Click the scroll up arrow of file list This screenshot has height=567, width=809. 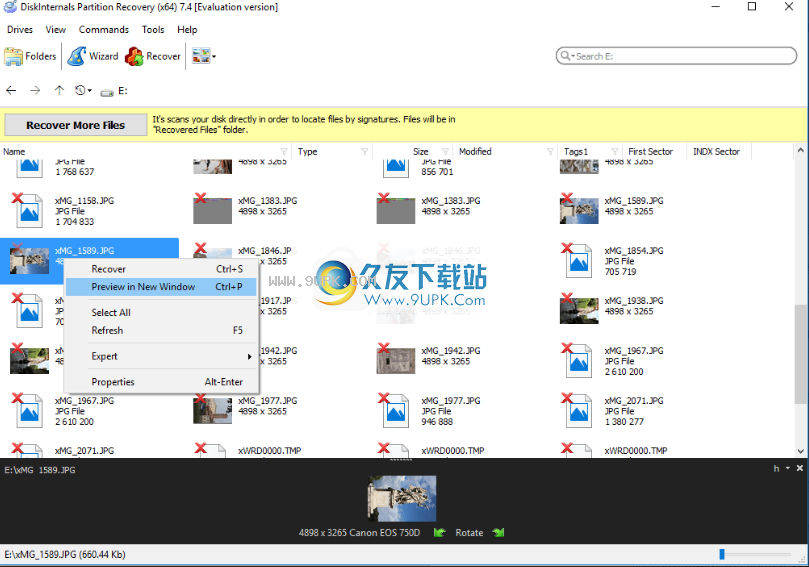point(801,150)
